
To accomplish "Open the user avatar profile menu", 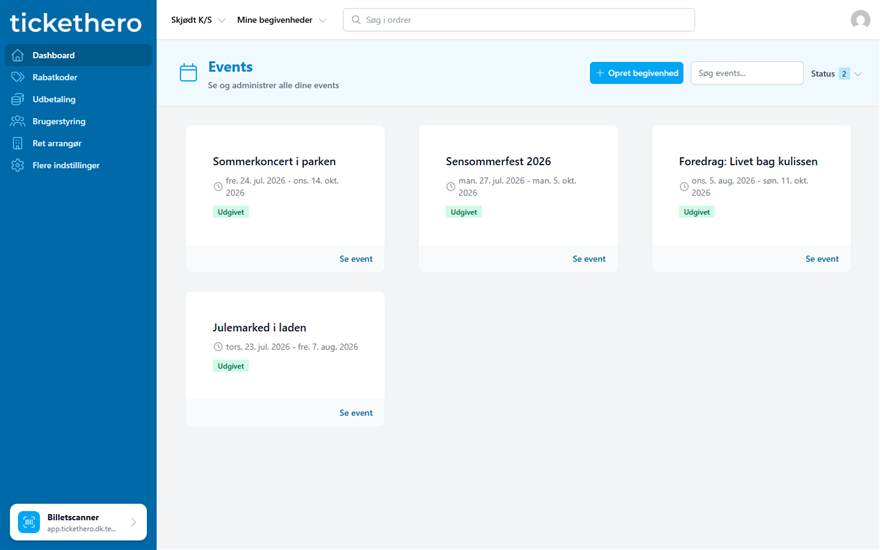I will click(x=860, y=20).
